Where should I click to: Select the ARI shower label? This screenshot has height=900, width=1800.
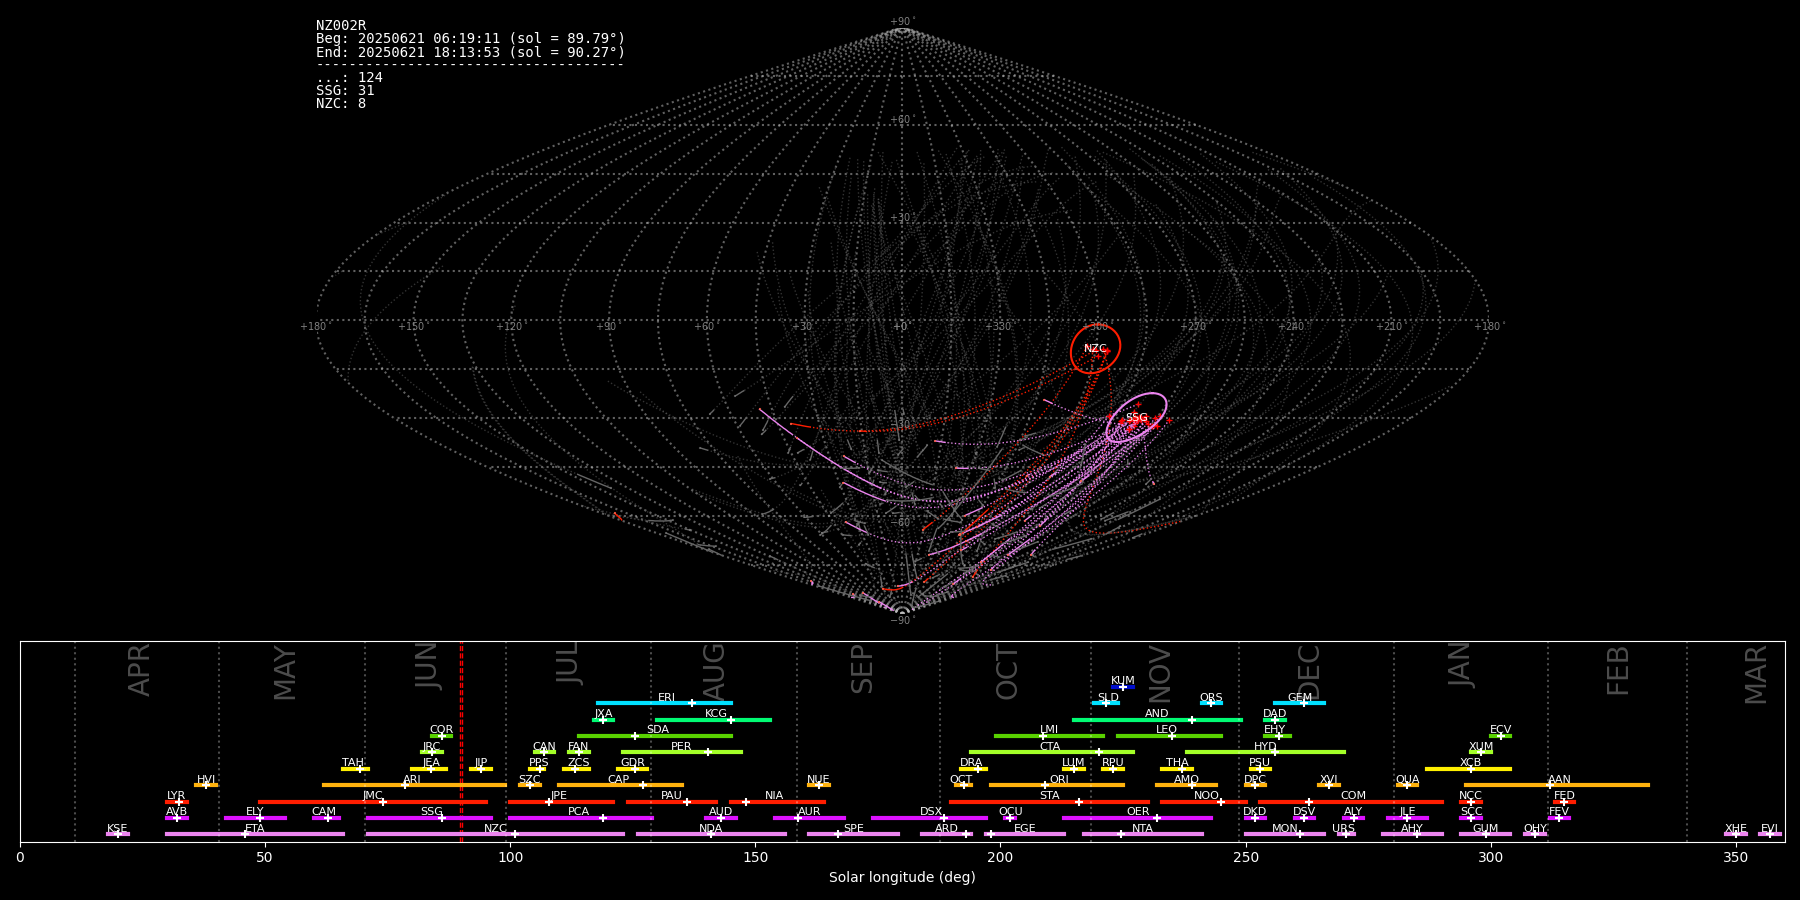click(x=412, y=780)
